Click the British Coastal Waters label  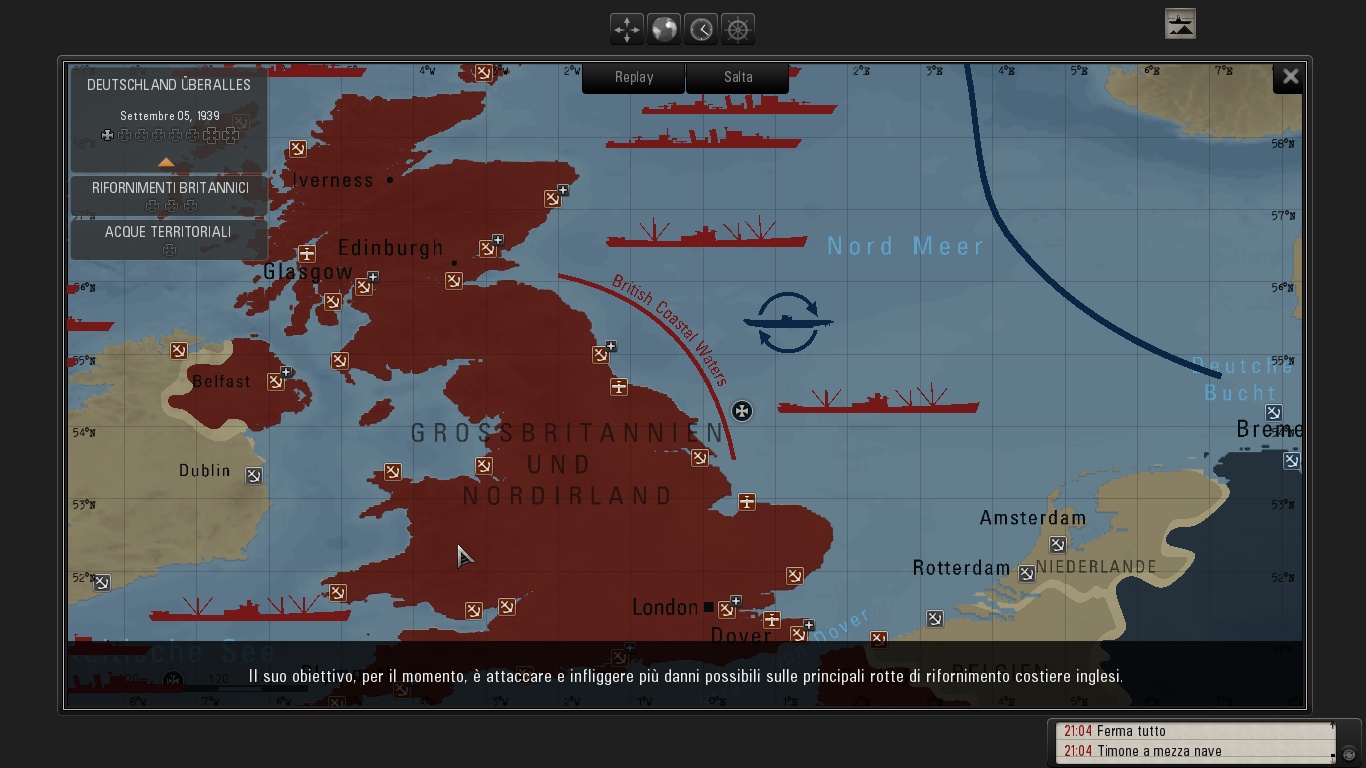[x=671, y=329]
